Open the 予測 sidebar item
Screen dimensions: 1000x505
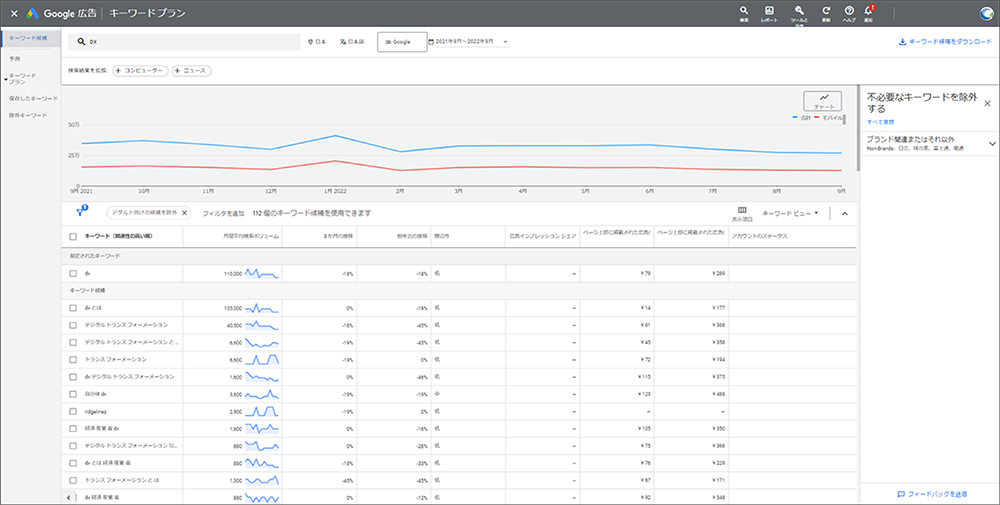coord(15,58)
